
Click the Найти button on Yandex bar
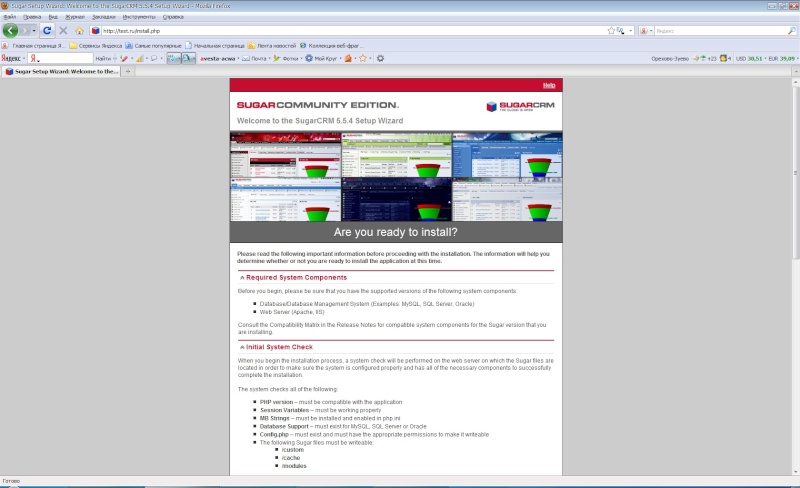(x=103, y=58)
